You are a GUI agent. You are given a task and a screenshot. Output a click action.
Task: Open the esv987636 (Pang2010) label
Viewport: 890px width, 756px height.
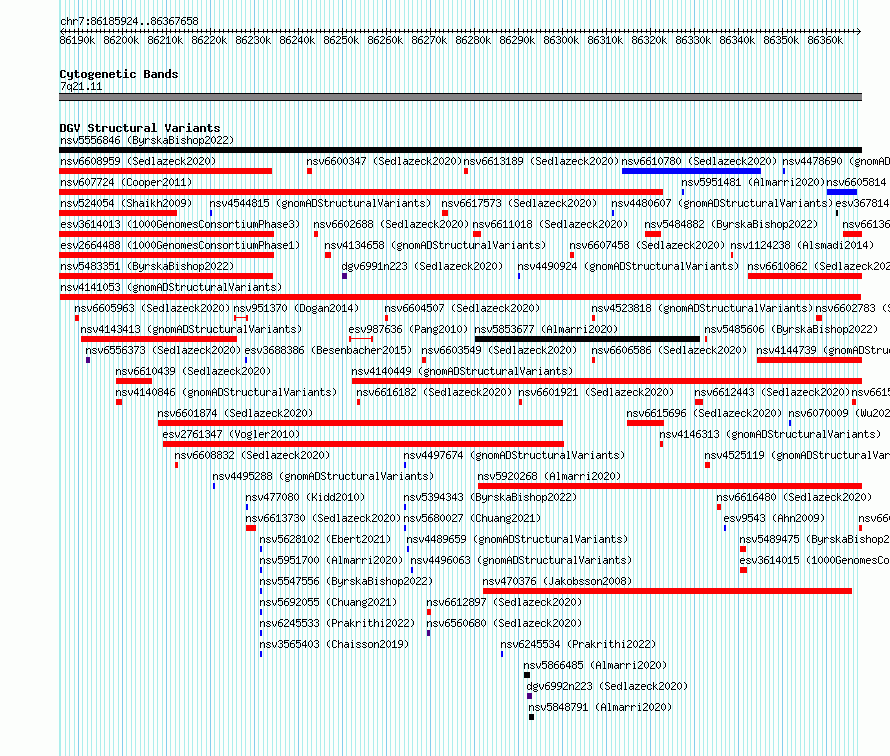408,329
